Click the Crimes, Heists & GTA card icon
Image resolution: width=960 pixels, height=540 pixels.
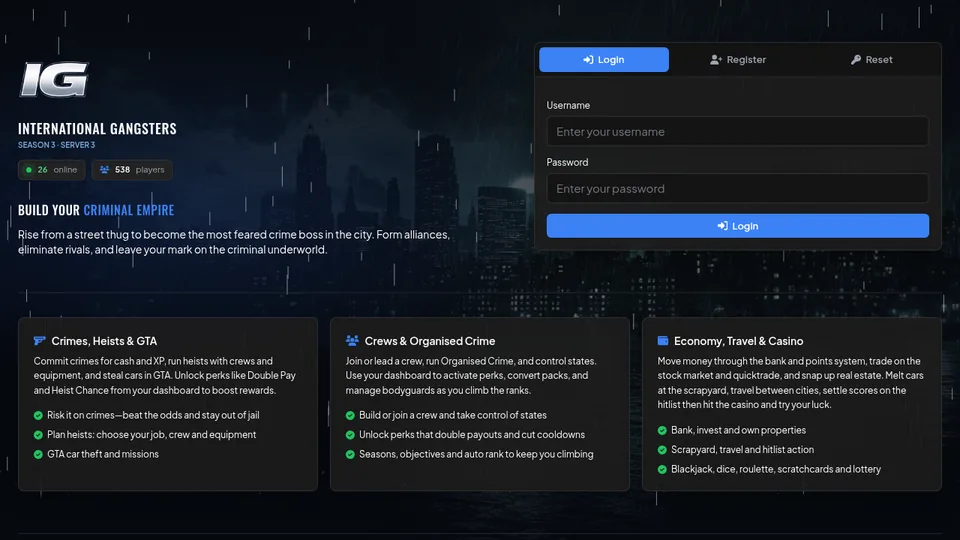coord(40,340)
